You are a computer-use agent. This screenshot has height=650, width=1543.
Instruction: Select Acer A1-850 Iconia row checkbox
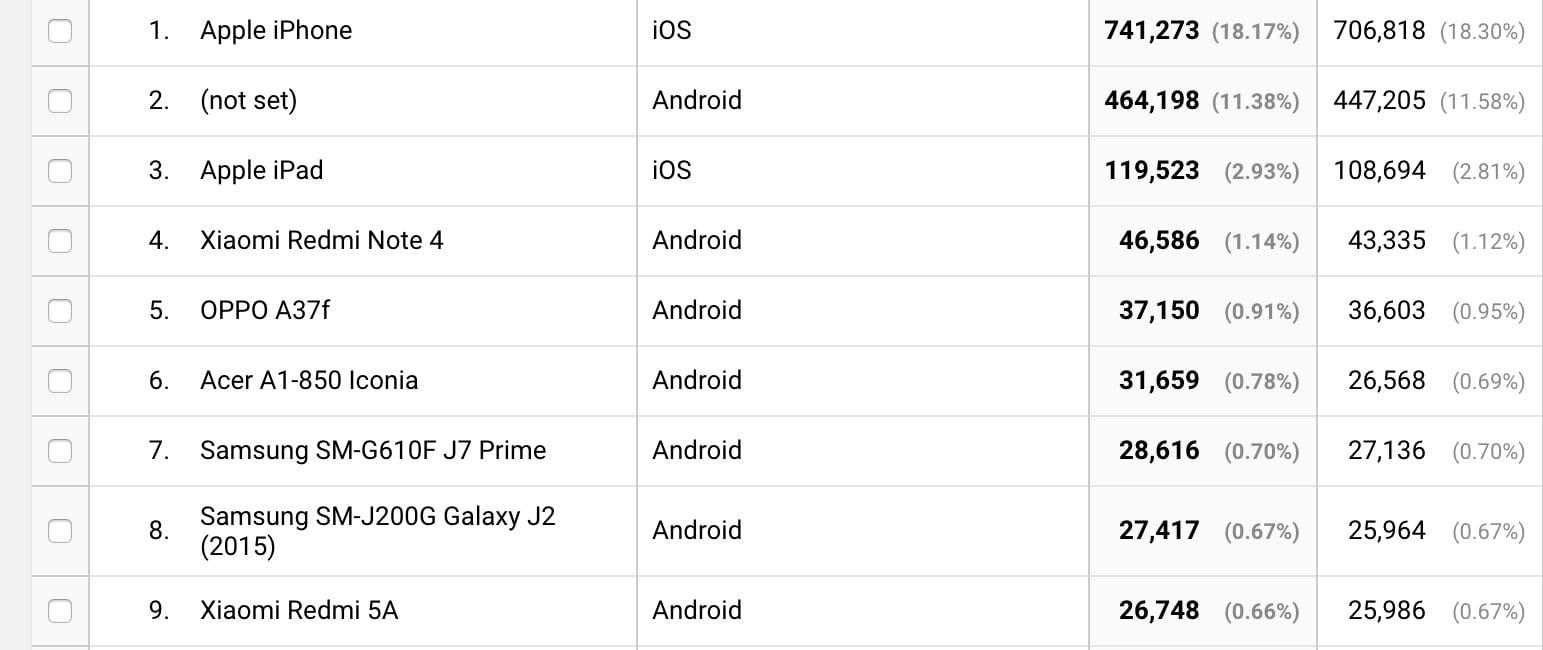[60, 381]
